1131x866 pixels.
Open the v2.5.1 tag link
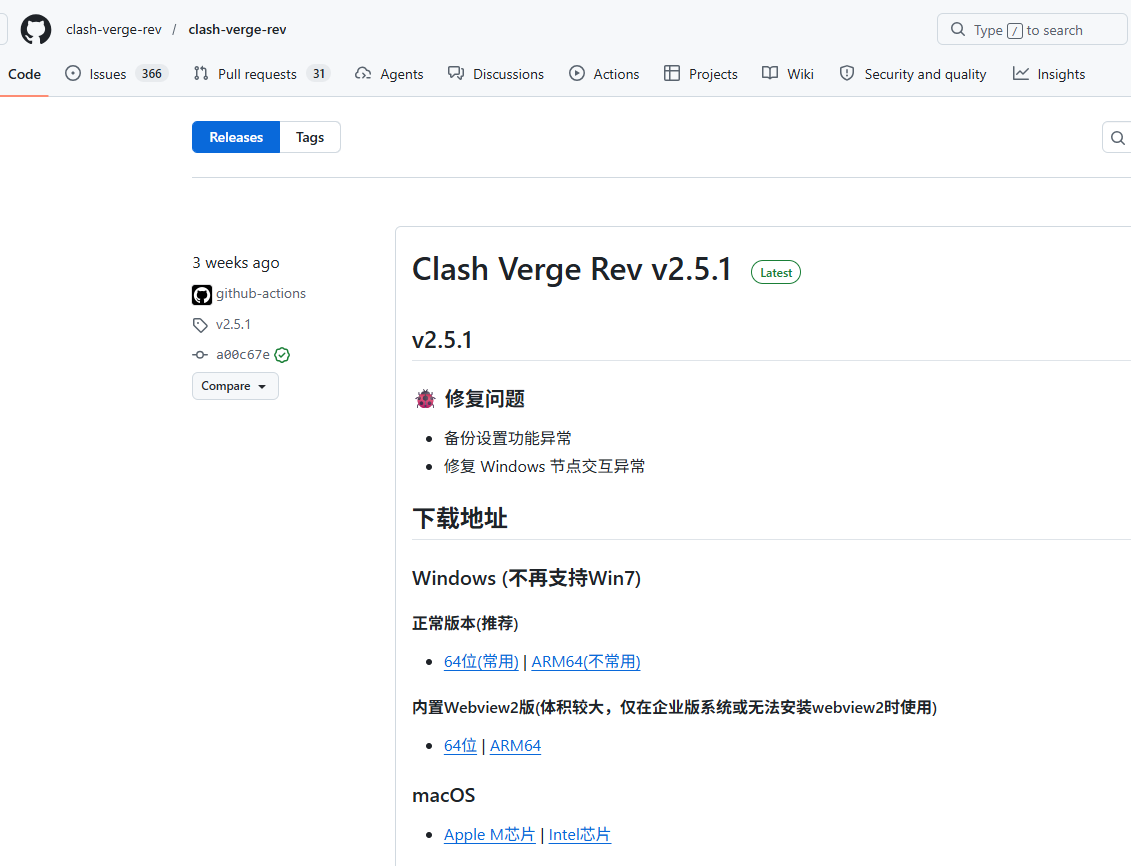(233, 324)
